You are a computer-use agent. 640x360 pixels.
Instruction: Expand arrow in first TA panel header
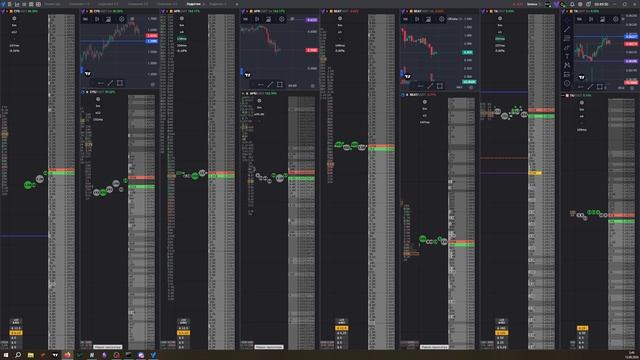click(x=487, y=11)
